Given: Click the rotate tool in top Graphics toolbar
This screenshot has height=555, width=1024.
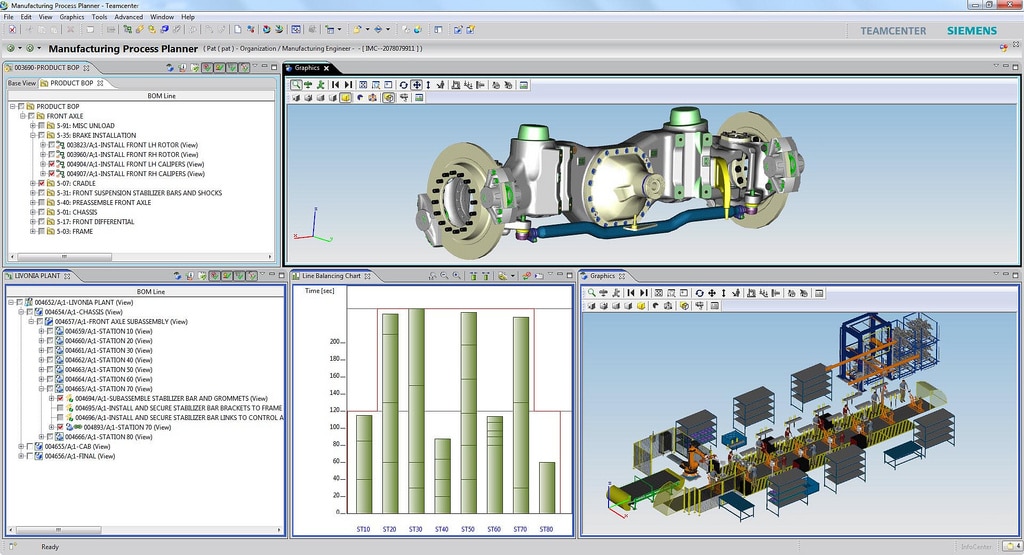Looking at the screenshot, I should [x=403, y=85].
